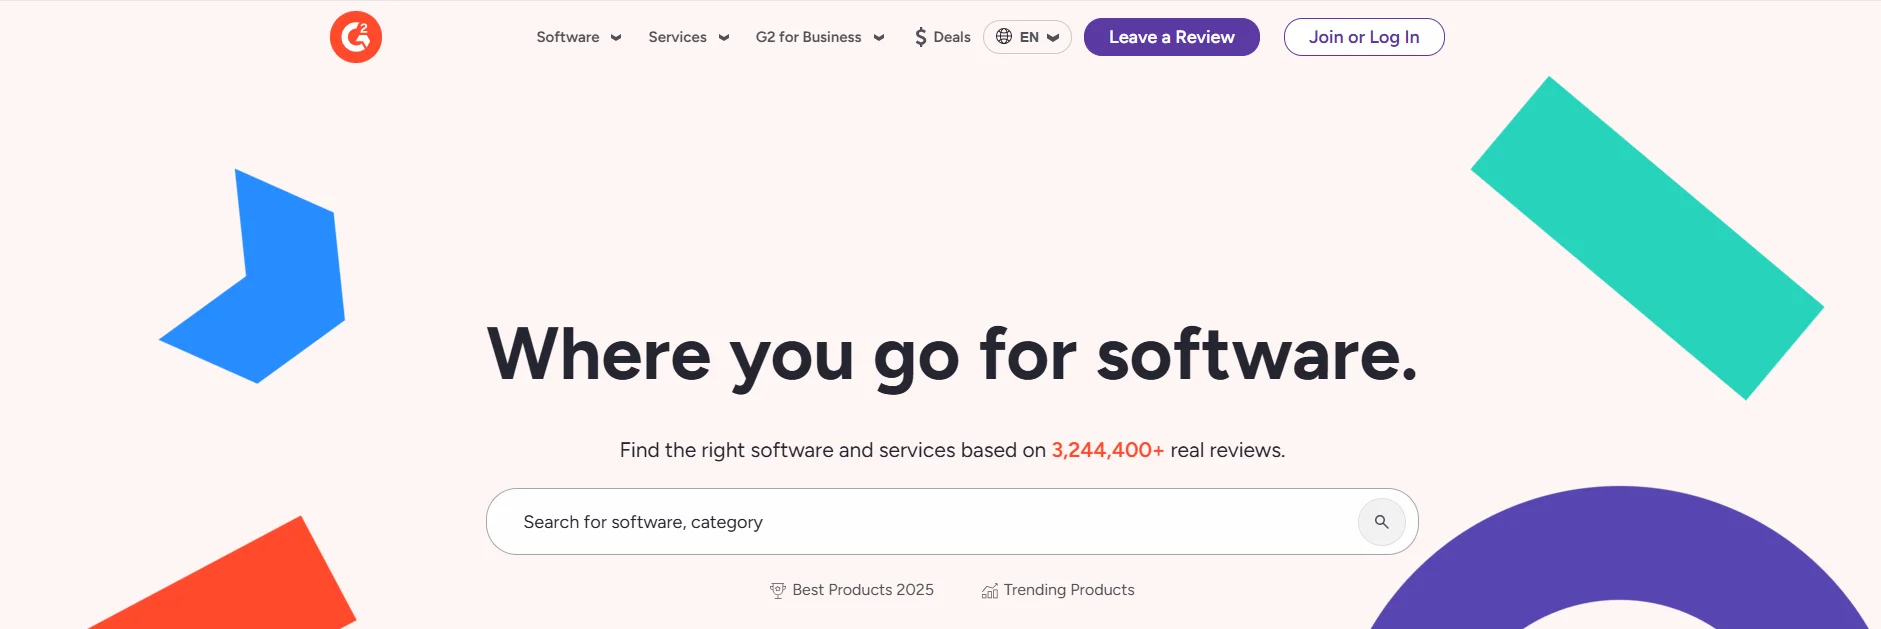Click the dollar sign icon beside Deals

[920, 37]
